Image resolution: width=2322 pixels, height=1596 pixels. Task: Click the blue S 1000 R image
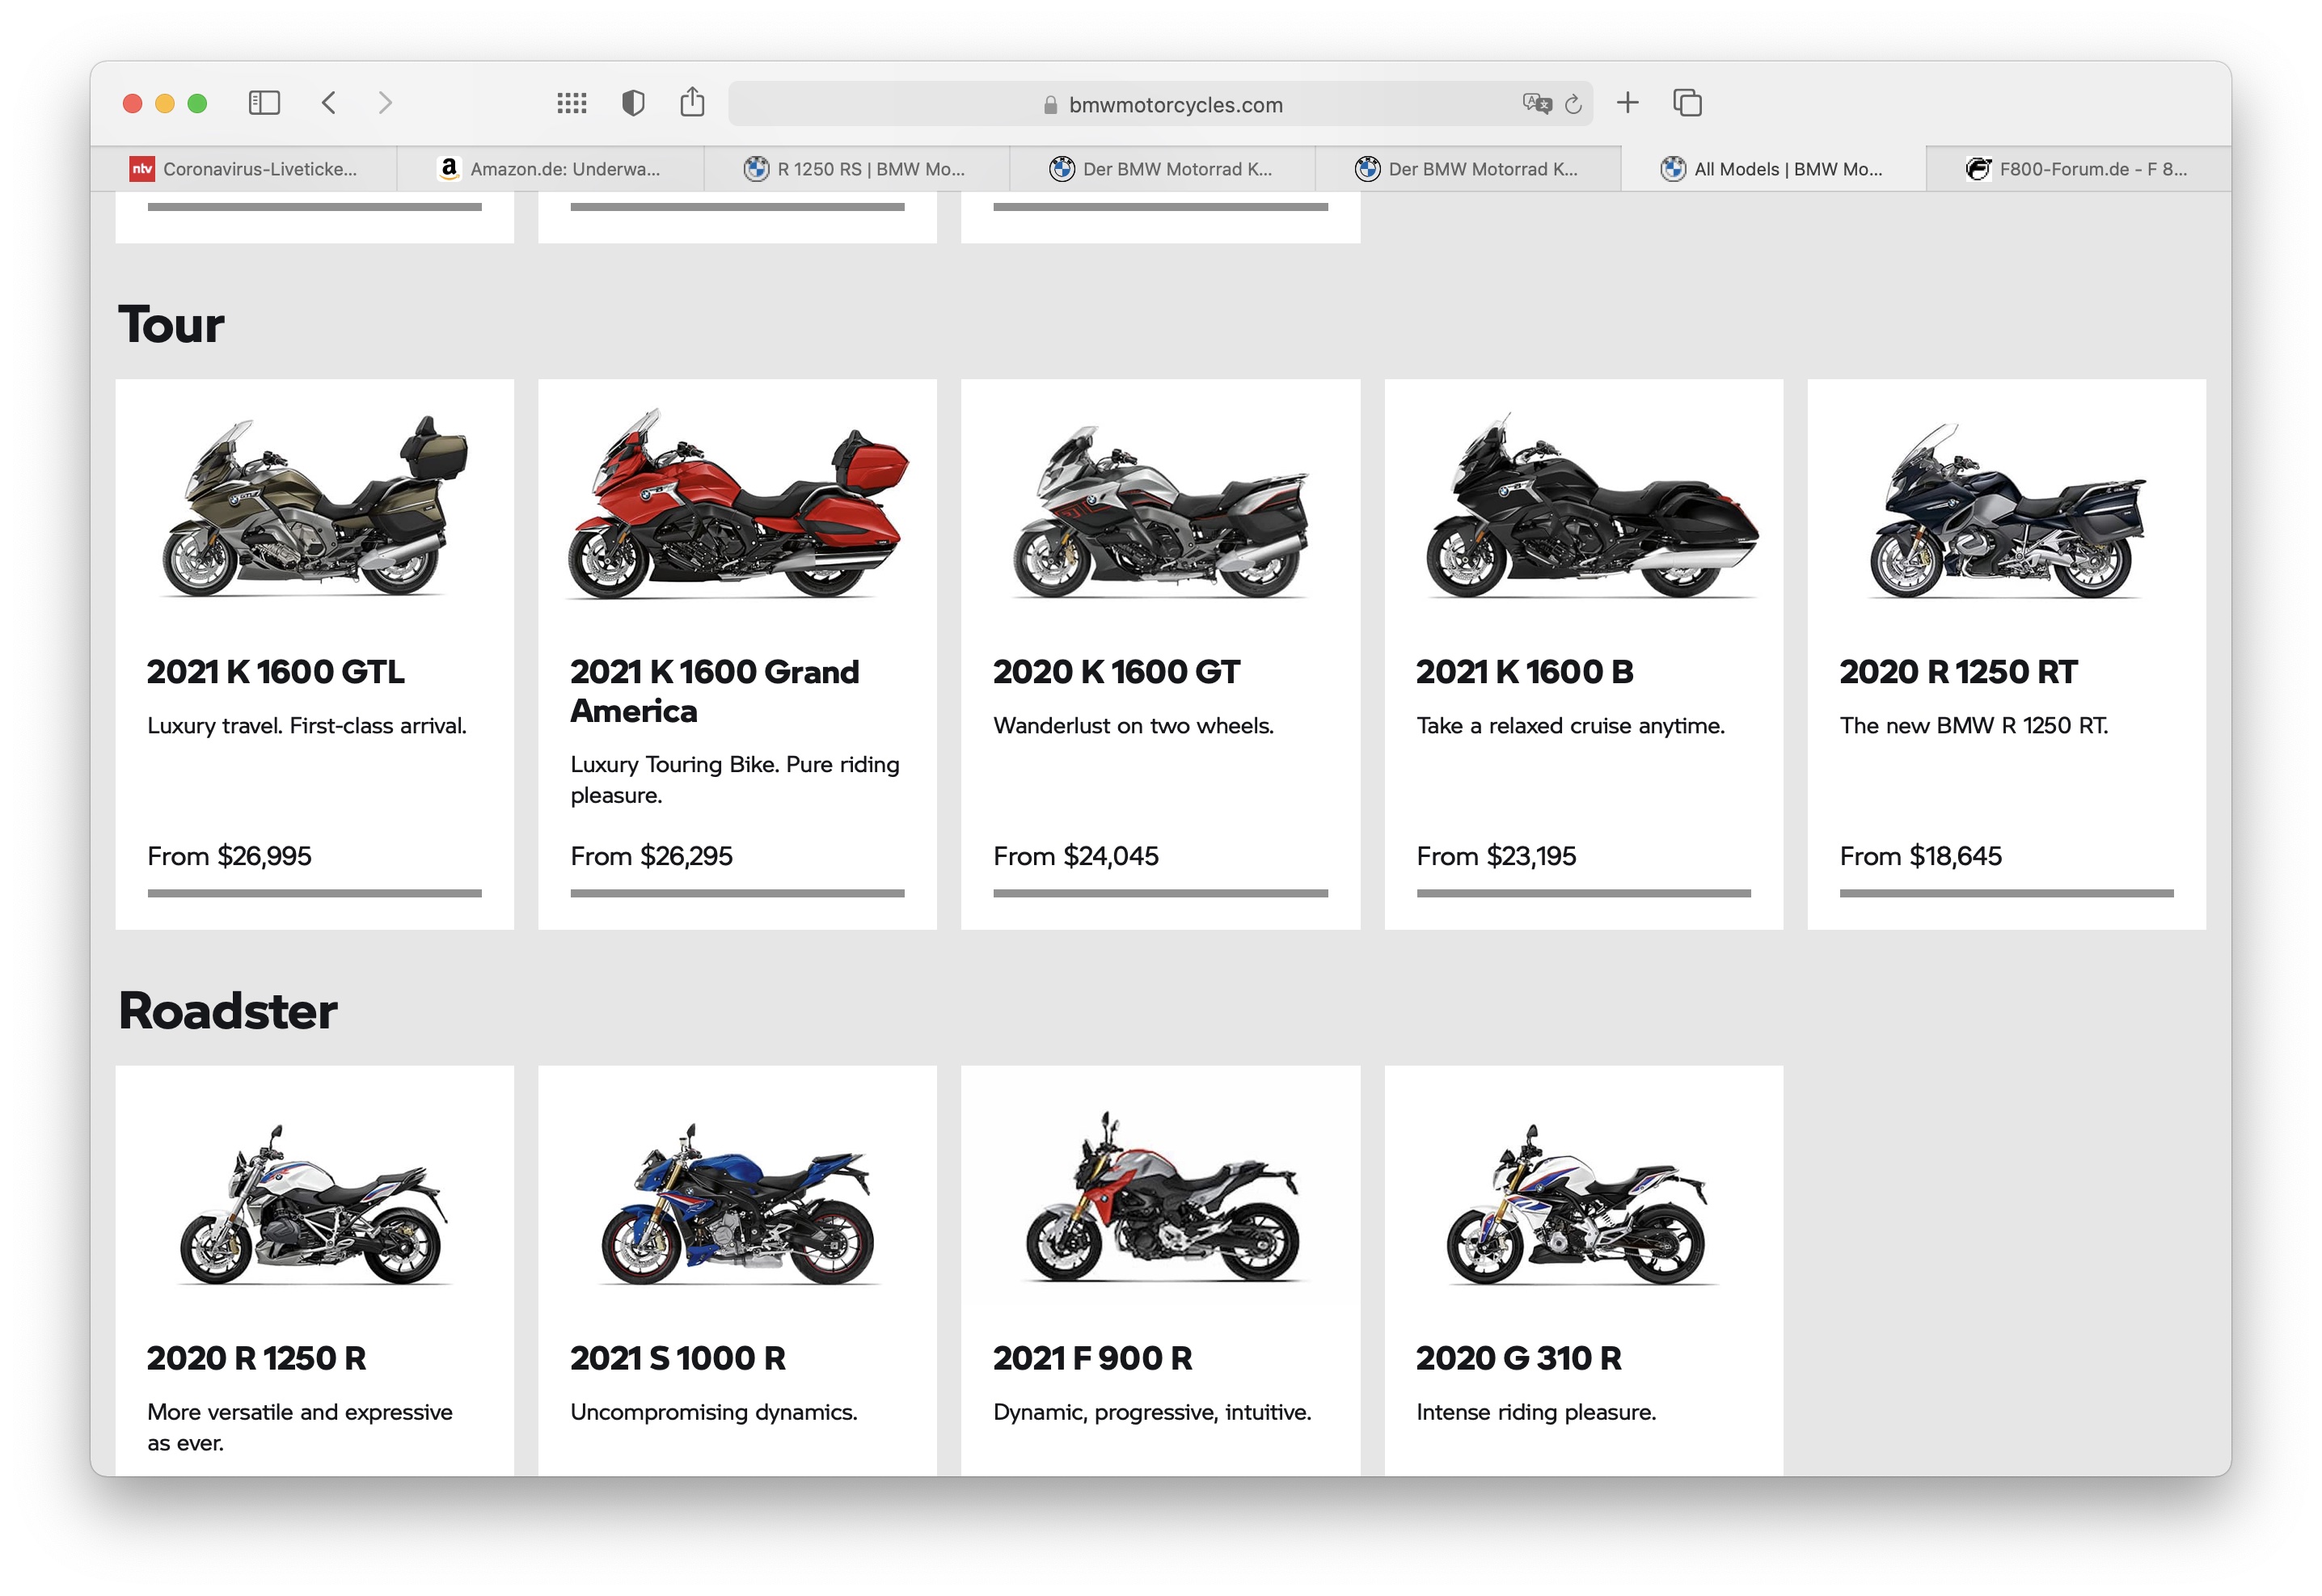click(x=737, y=1205)
